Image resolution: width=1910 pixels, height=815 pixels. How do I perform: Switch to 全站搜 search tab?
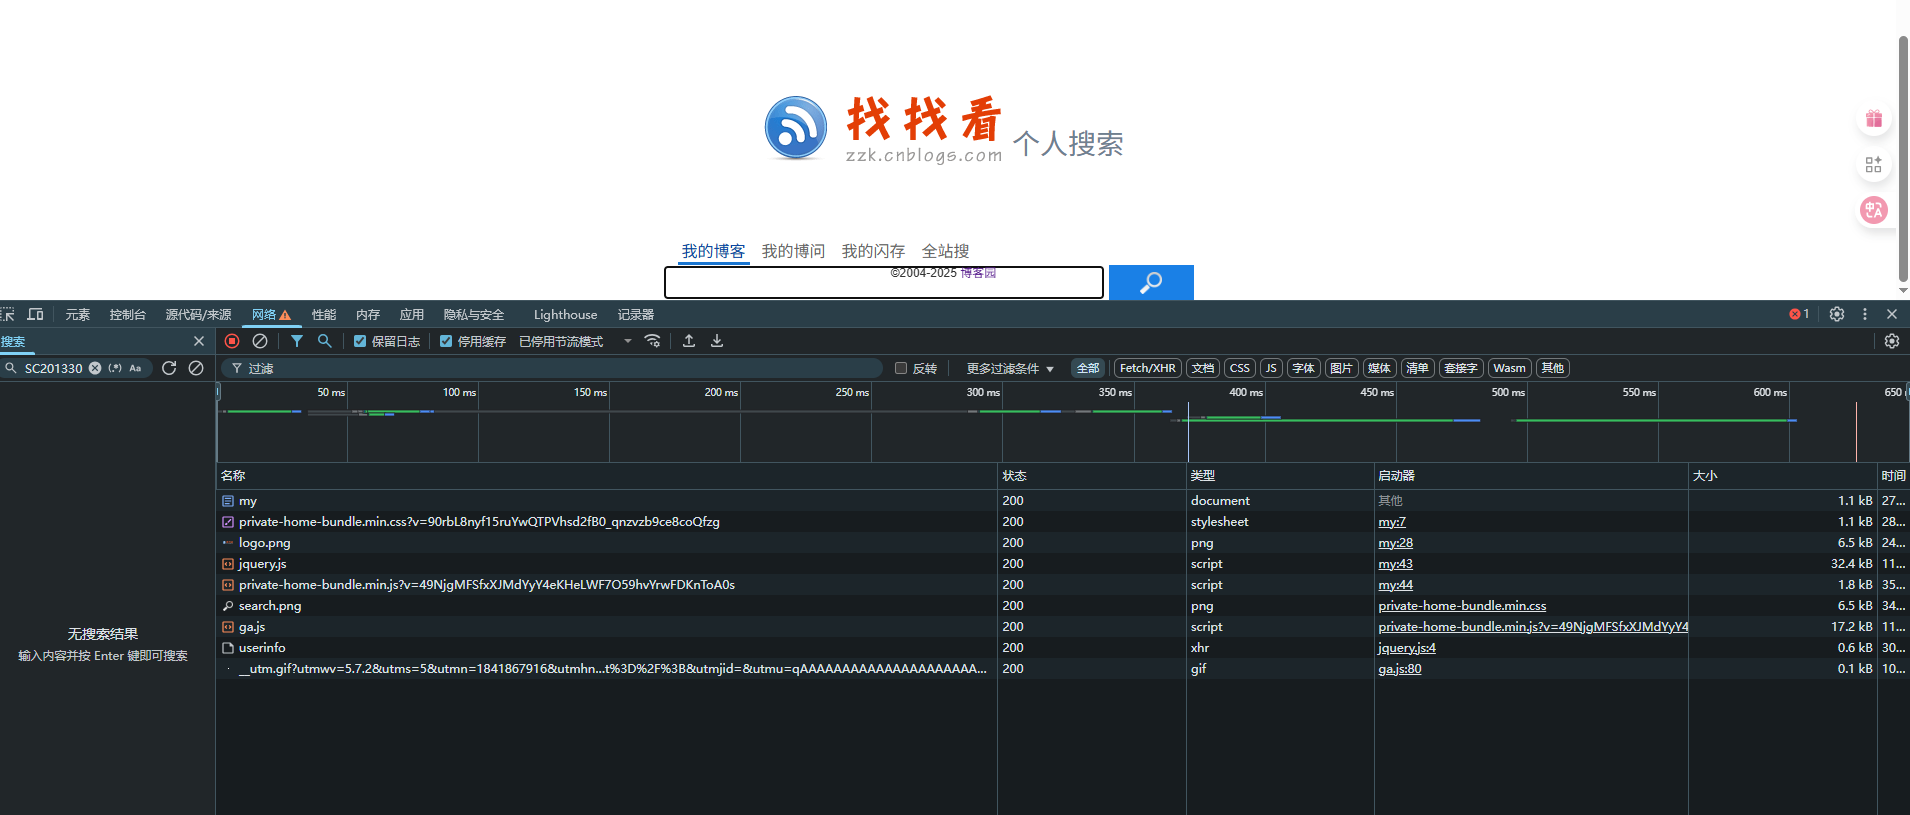pos(945,251)
